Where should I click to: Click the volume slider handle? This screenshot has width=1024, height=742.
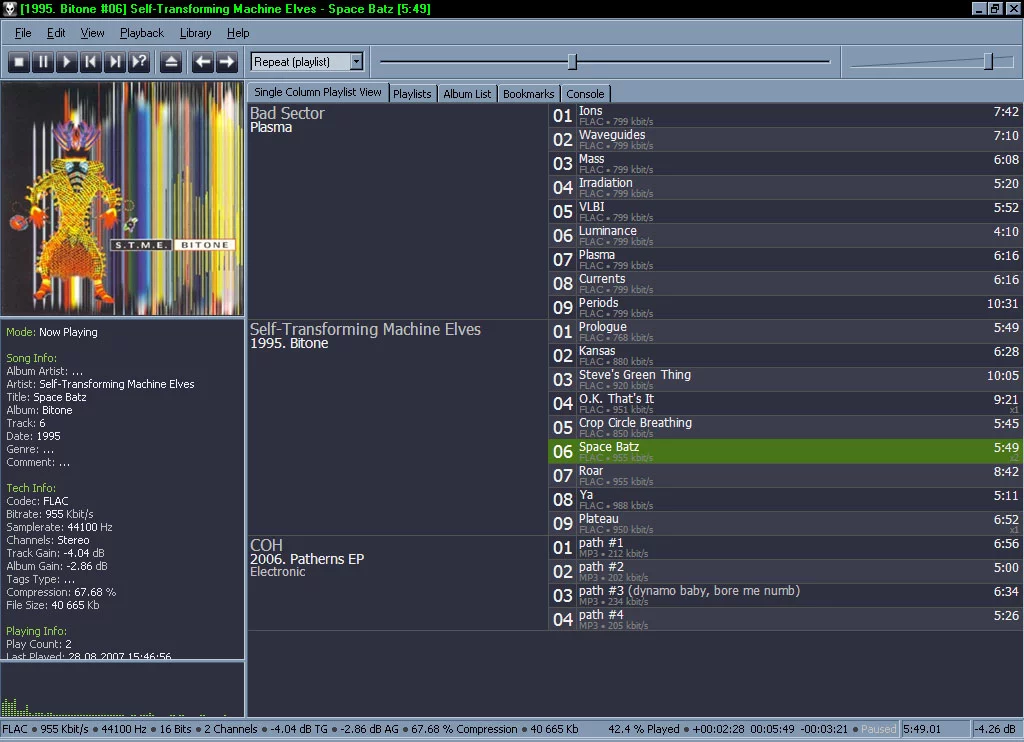coord(988,62)
